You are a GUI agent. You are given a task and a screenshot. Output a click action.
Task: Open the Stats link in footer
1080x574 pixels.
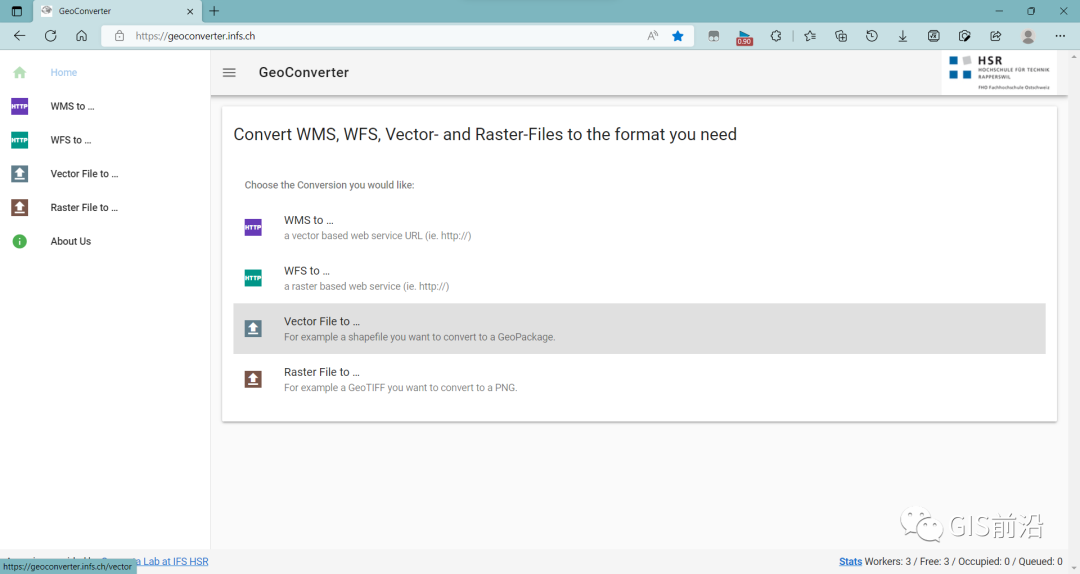pos(850,562)
